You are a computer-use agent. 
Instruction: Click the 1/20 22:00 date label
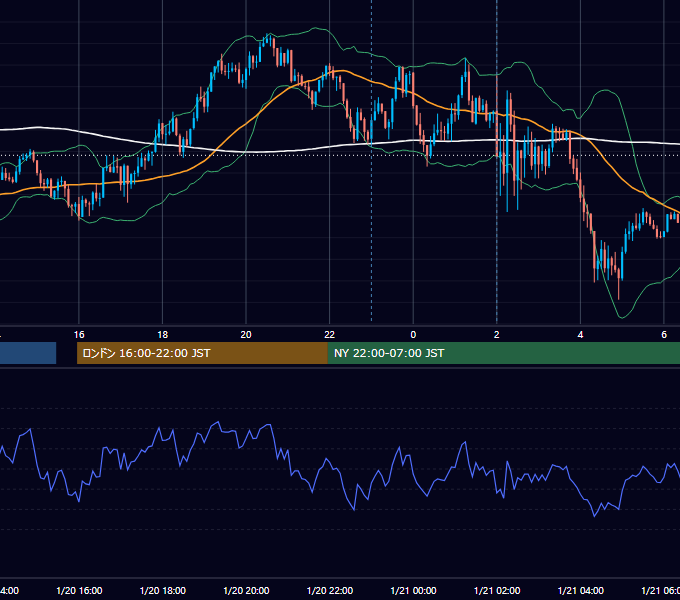[330, 590]
